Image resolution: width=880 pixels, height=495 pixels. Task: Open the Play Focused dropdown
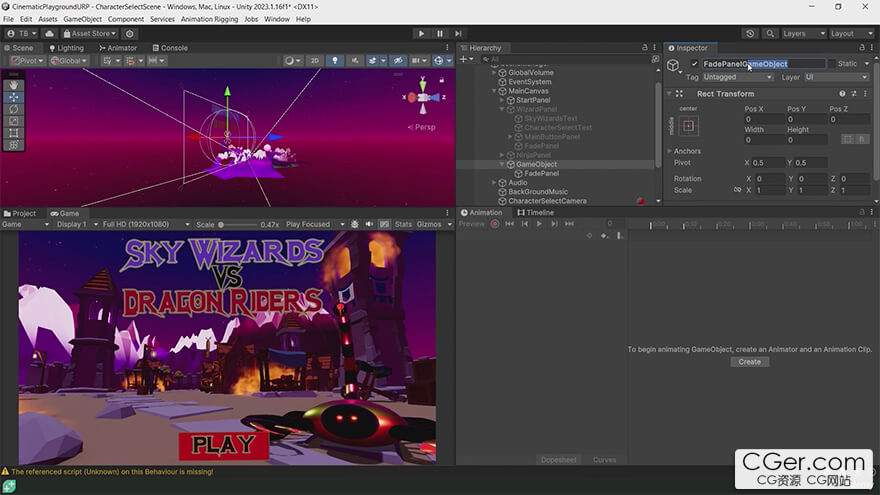[x=315, y=224]
